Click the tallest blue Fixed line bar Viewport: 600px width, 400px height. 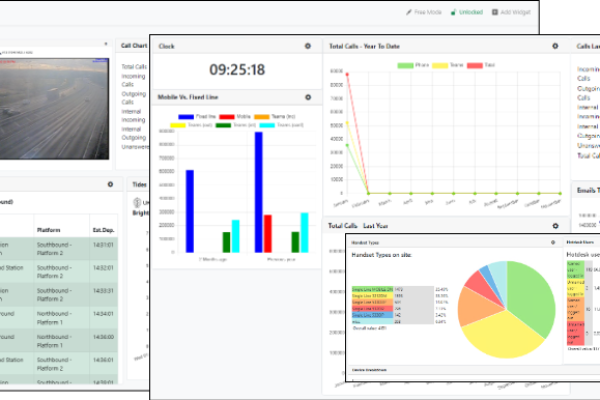coord(259,192)
